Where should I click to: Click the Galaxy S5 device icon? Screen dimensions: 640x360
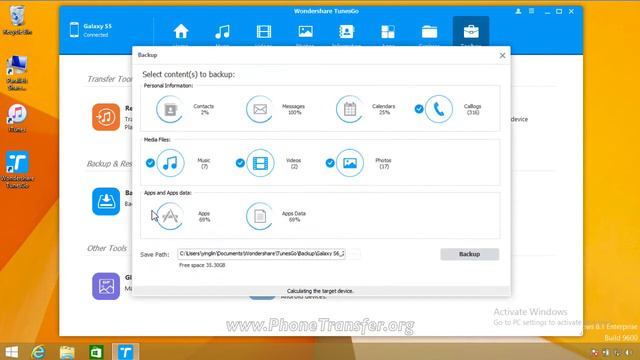[74, 30]
